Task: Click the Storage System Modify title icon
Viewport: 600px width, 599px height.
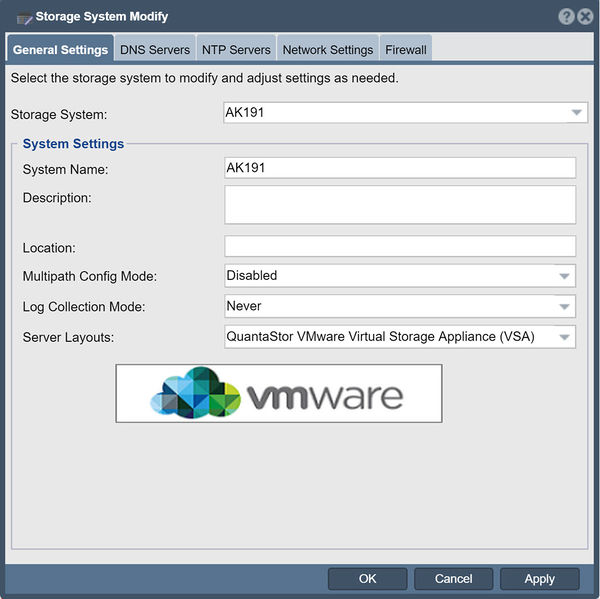Action: click(x=24, y=18)
